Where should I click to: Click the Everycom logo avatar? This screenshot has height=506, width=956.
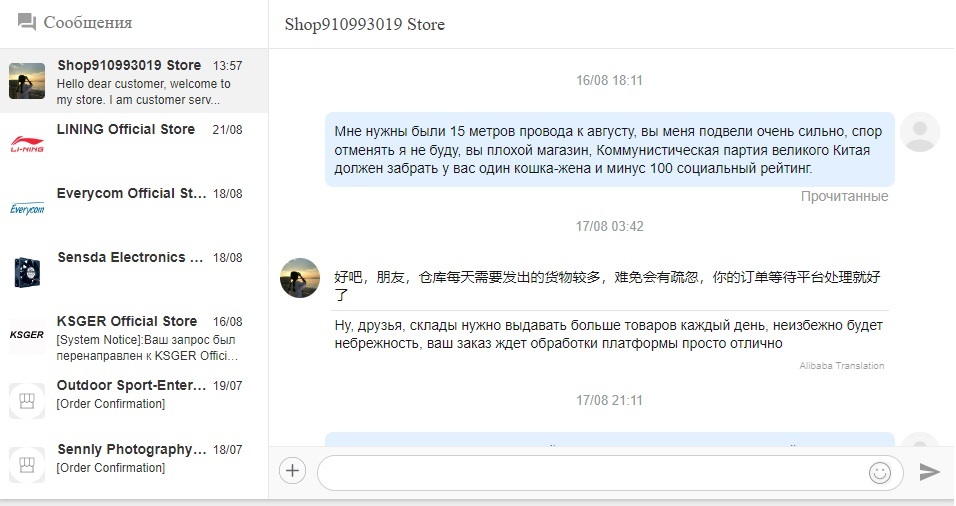27,208
